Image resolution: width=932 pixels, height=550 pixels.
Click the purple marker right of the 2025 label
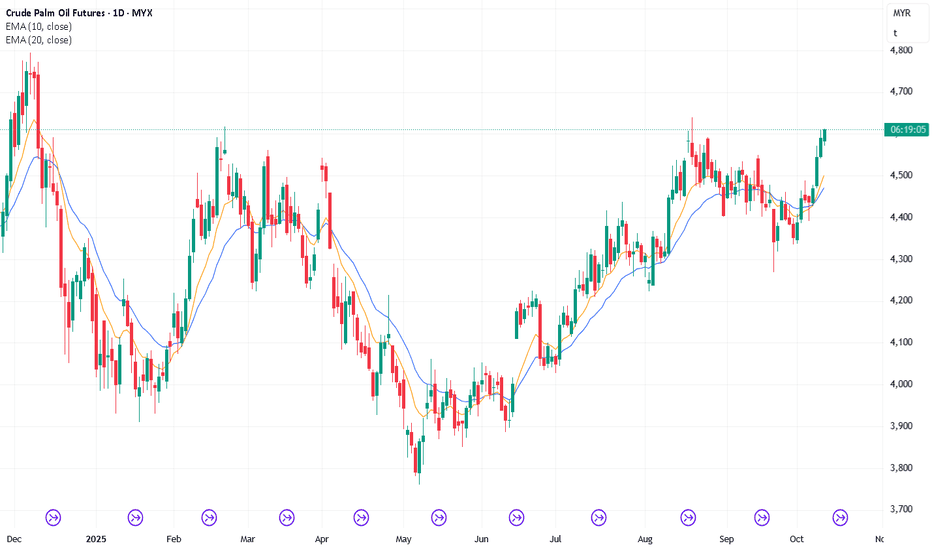(x=136, y=517)
